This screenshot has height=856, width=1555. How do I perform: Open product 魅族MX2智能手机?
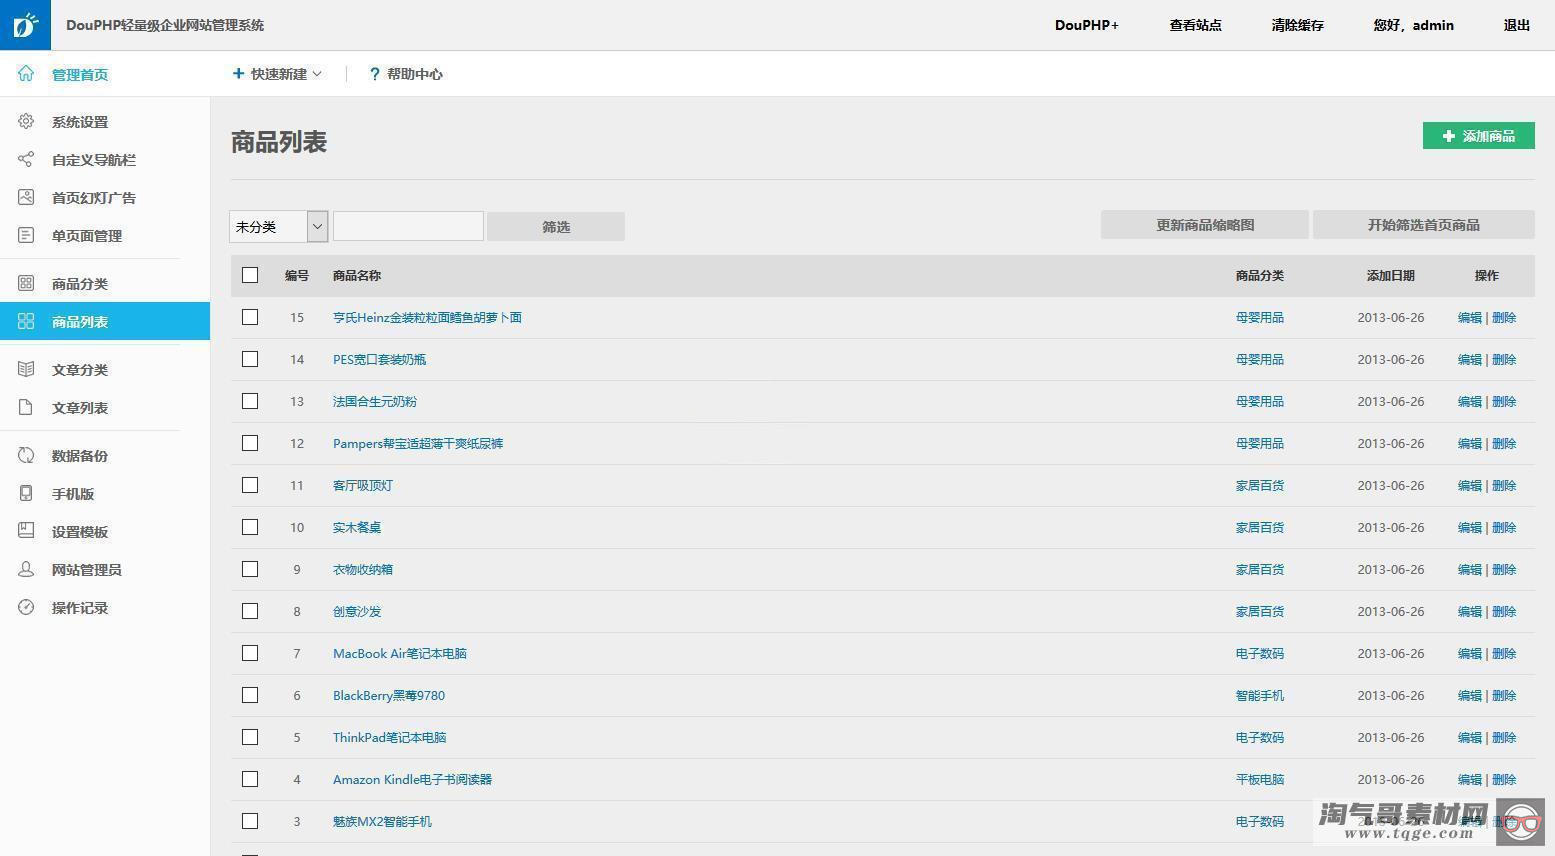(382, 821)
